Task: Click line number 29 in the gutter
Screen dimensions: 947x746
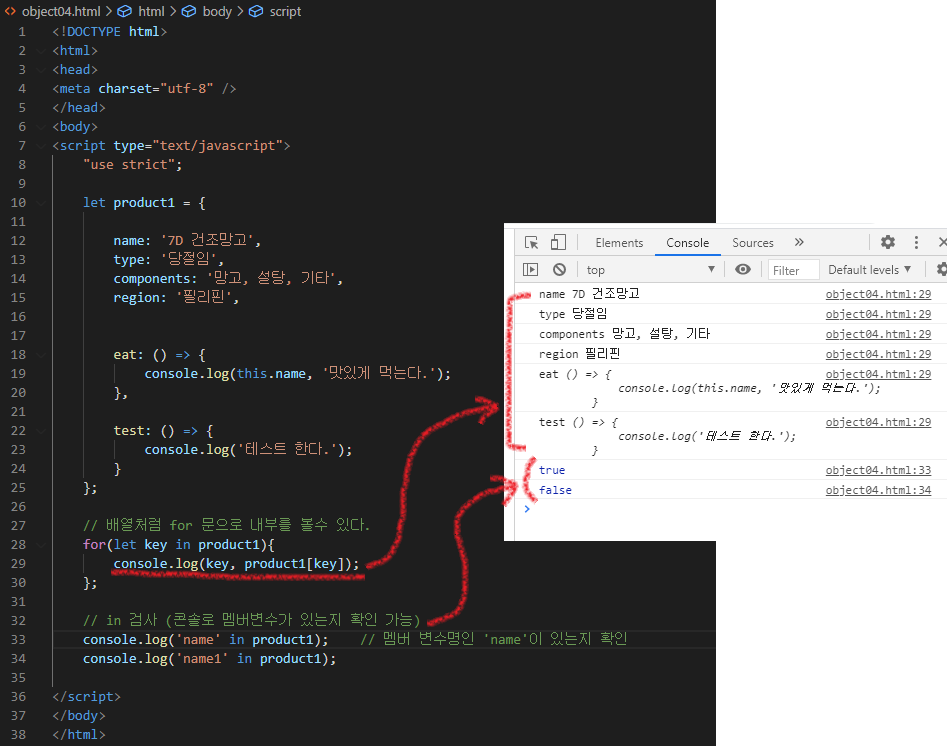Action: click(x=18, y=564)
